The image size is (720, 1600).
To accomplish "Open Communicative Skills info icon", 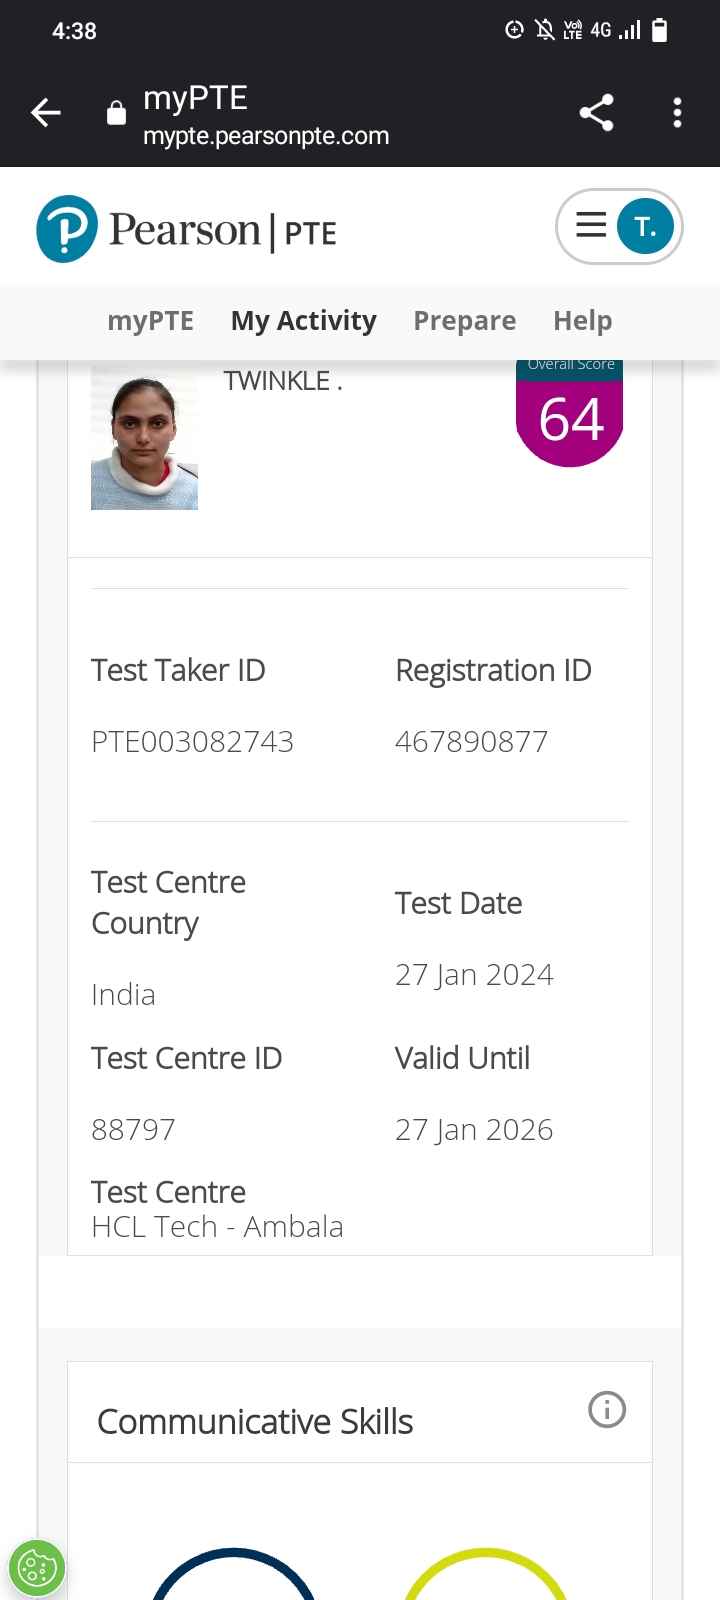I will pyautogui.click(x=607, y=1410).
